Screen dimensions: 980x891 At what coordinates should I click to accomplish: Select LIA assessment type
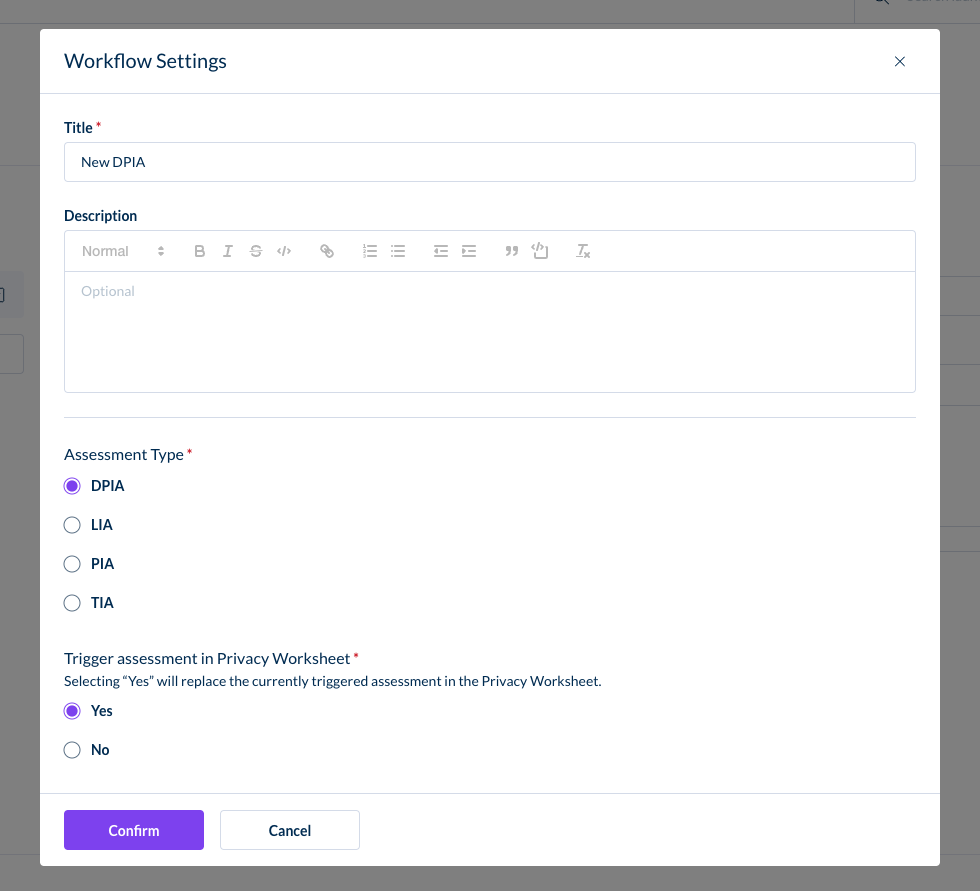pos(72,525)
